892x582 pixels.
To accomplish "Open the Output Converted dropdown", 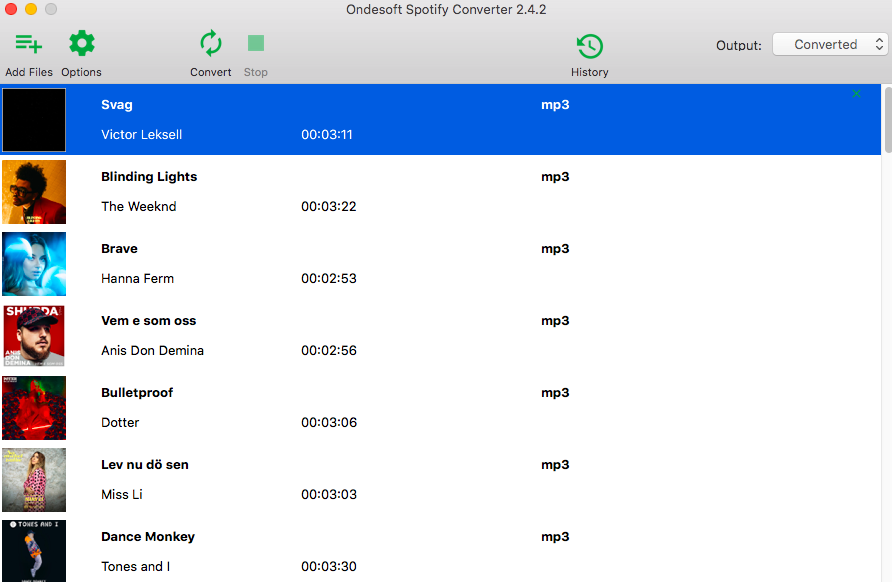I will 830,44.
